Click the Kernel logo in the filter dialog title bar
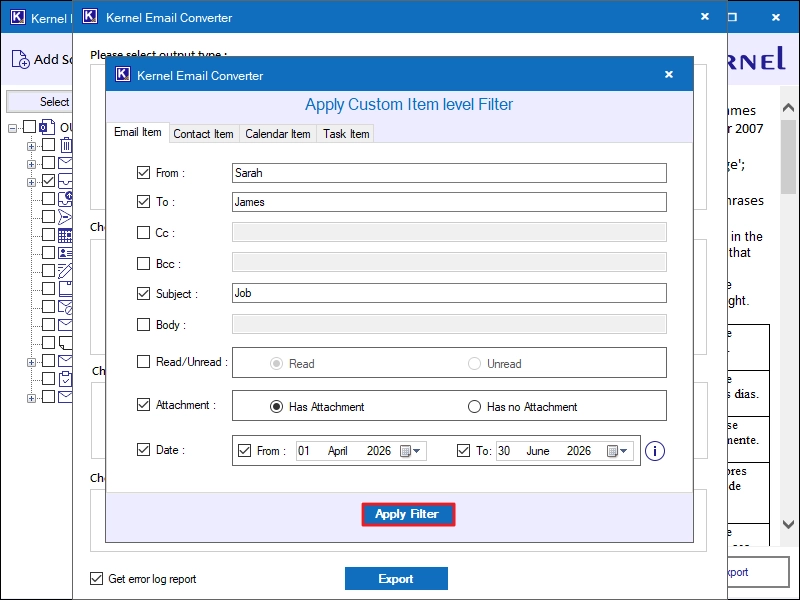Viewport: 800px width, 600px height. point(123,74)
